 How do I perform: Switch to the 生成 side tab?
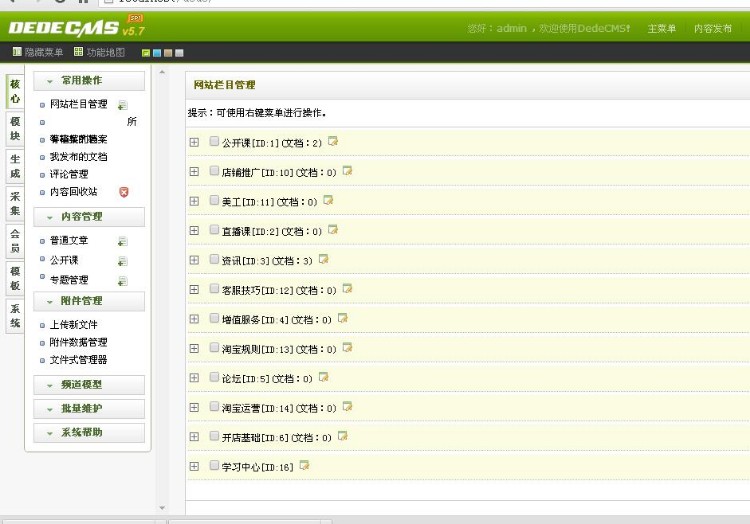tap(15, 166)
